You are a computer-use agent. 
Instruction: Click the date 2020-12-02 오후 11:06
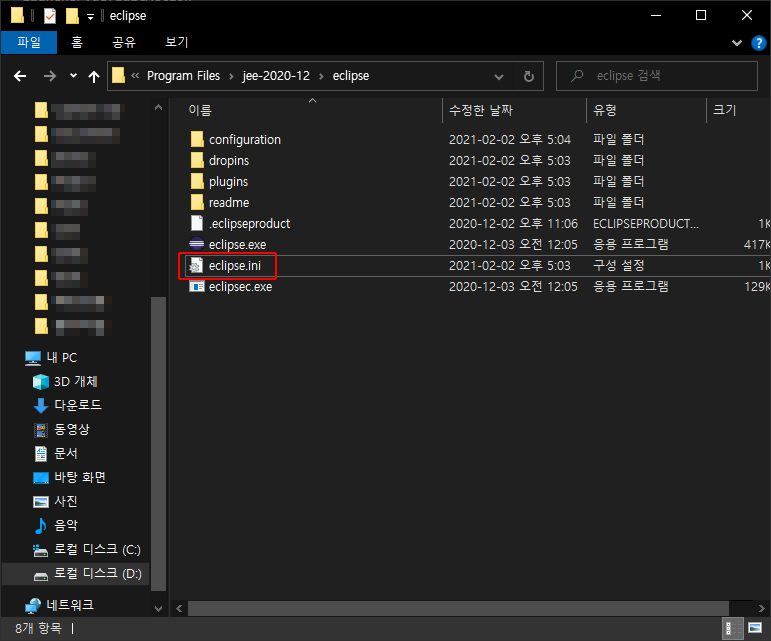point(513,224)
